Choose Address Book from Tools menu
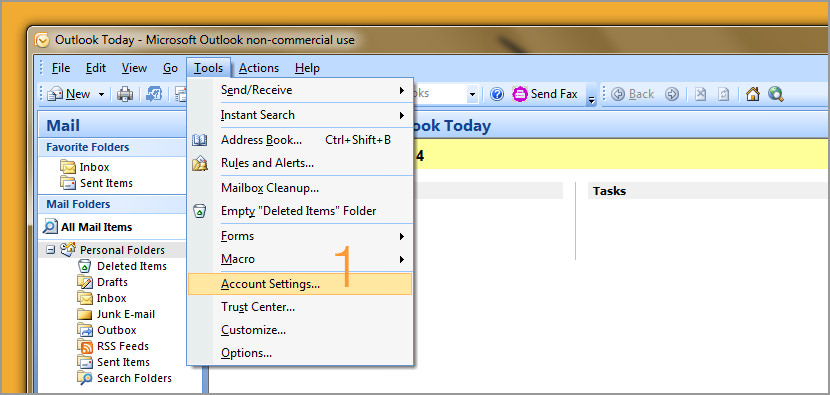 301,140
